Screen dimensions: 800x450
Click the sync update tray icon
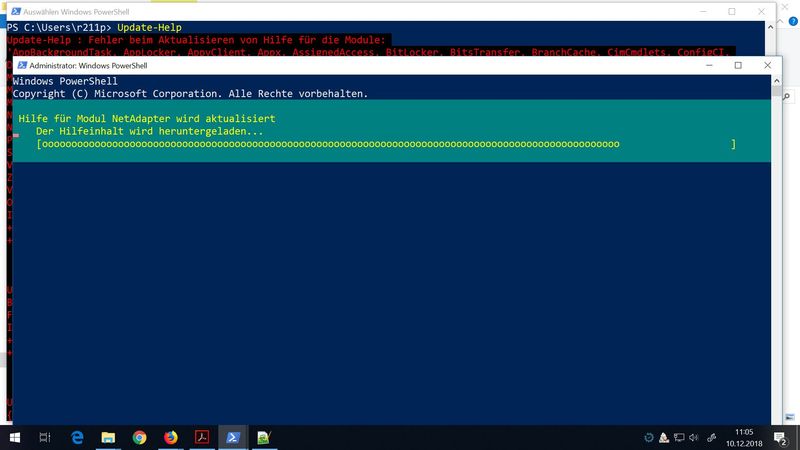pos(648,438)
